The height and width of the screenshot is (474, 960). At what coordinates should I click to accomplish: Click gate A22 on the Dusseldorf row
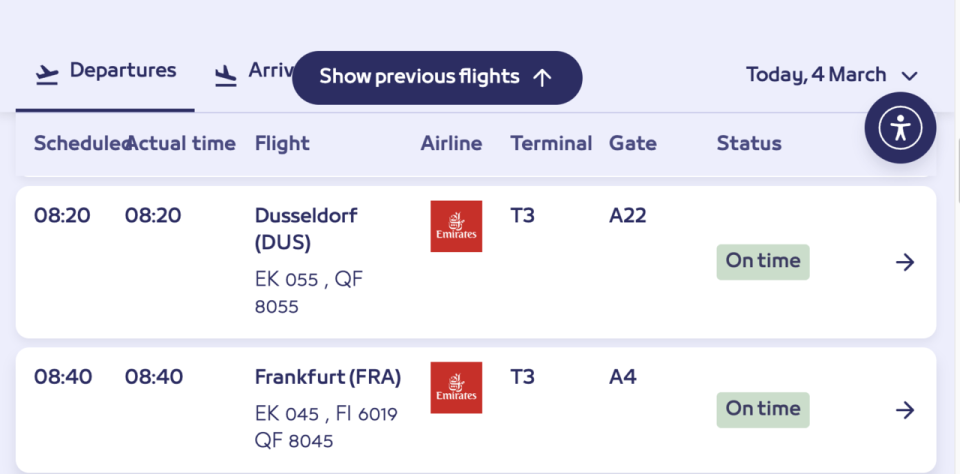[628, 215]
